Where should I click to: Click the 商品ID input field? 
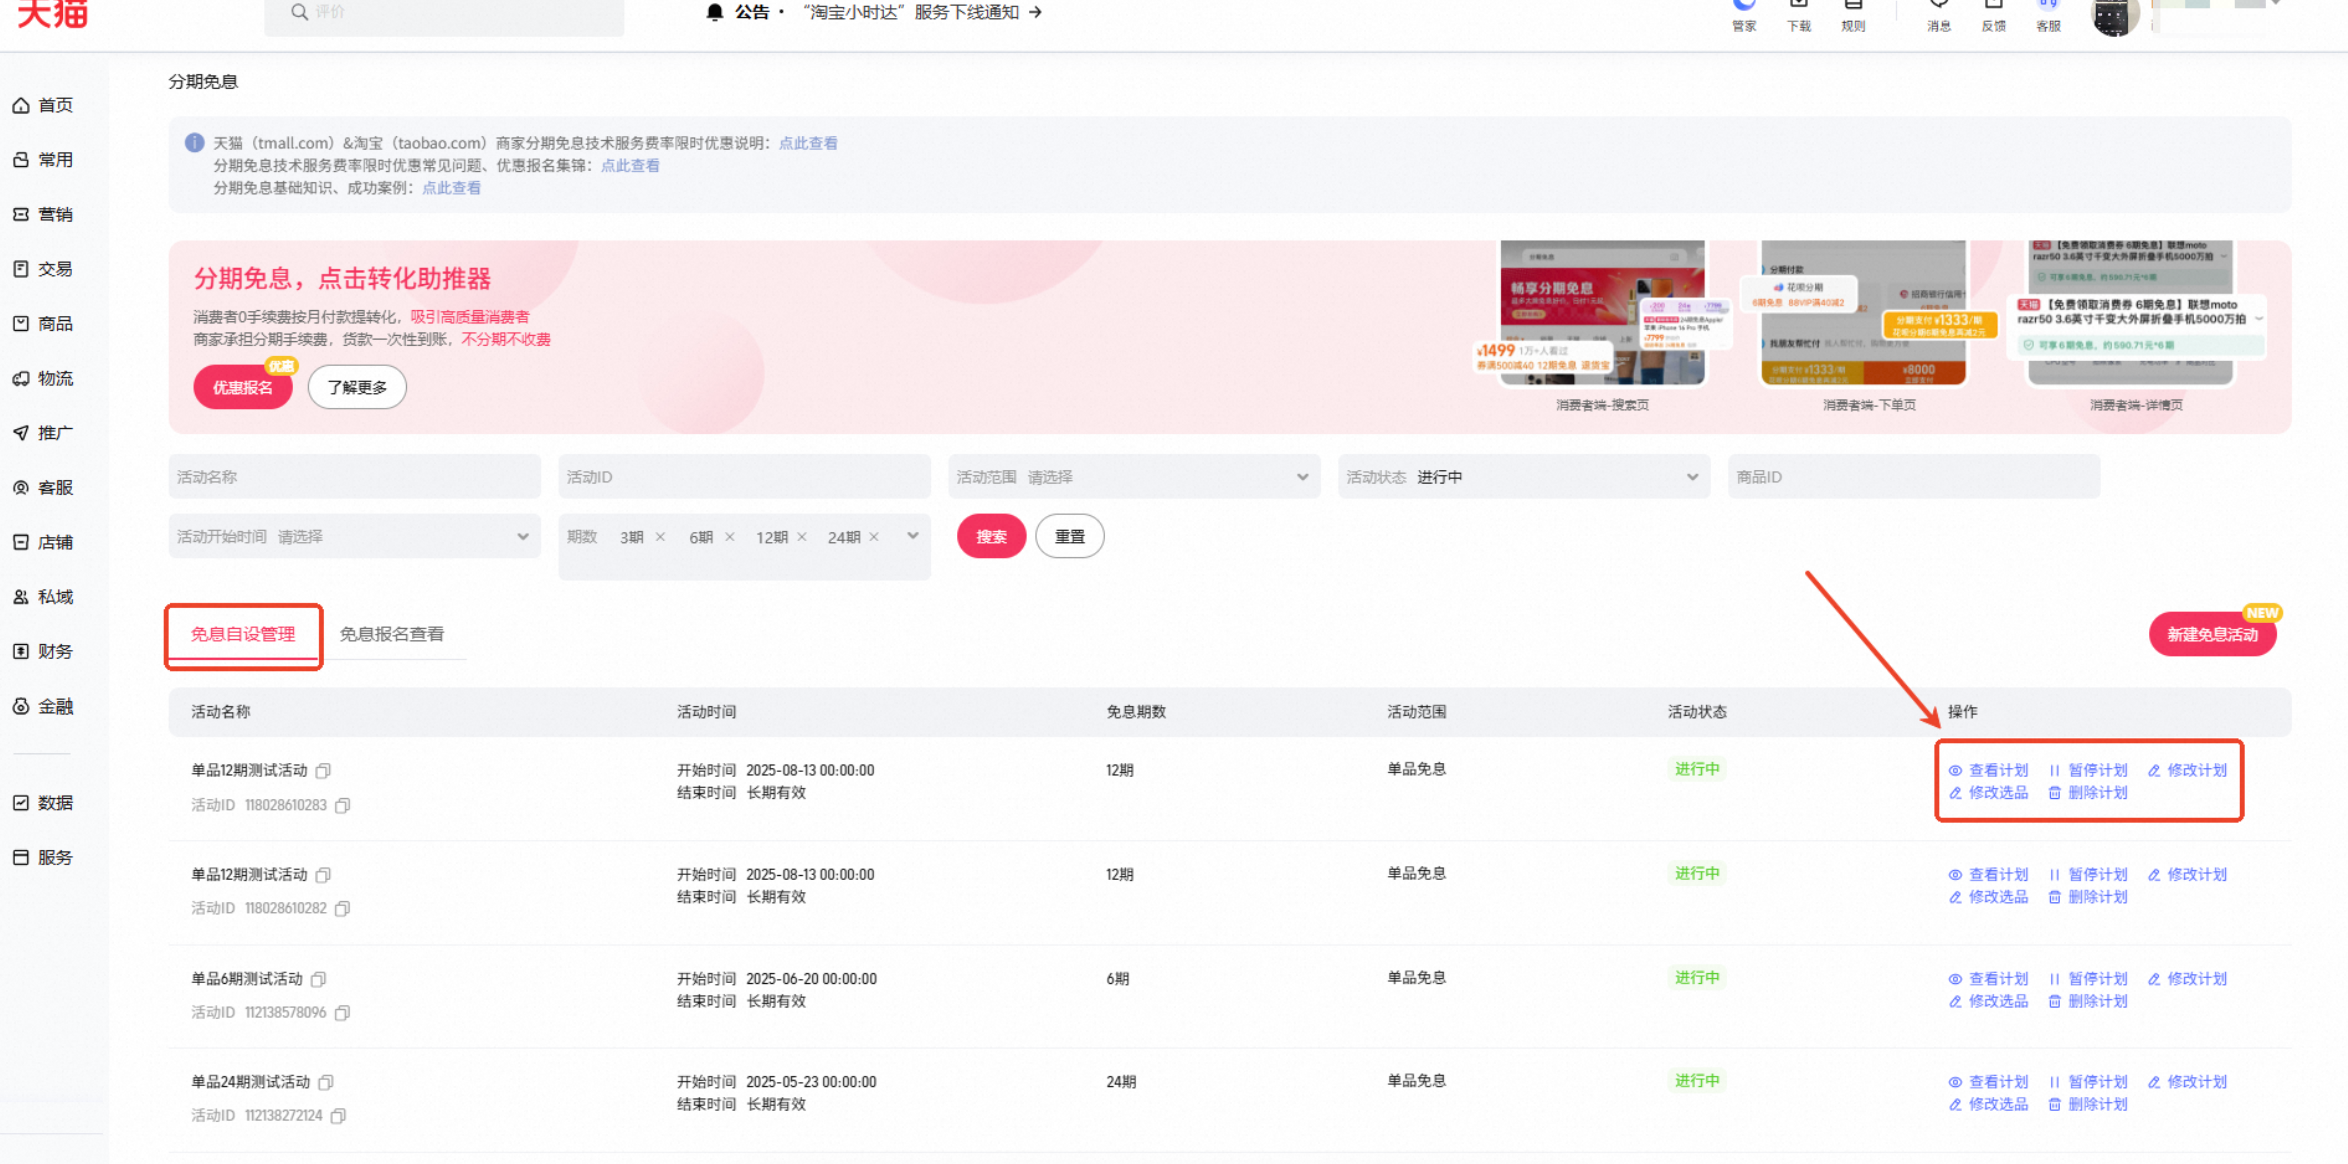point(1914,477)
